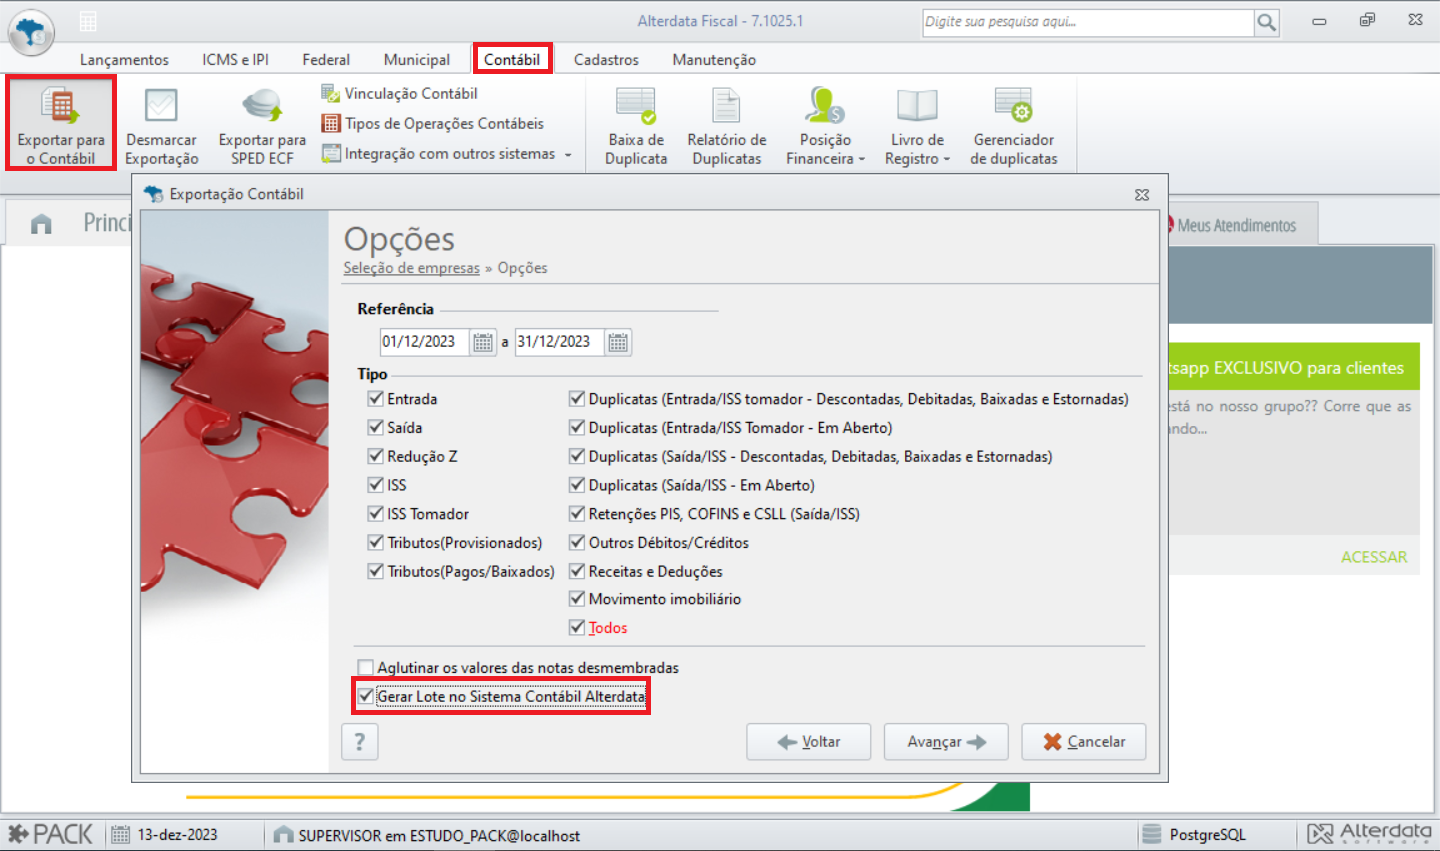Viewport: 1440px width, 851px height.
Task: Open Tipos de Operações Contábeis
Action: [x=432, y=123]
